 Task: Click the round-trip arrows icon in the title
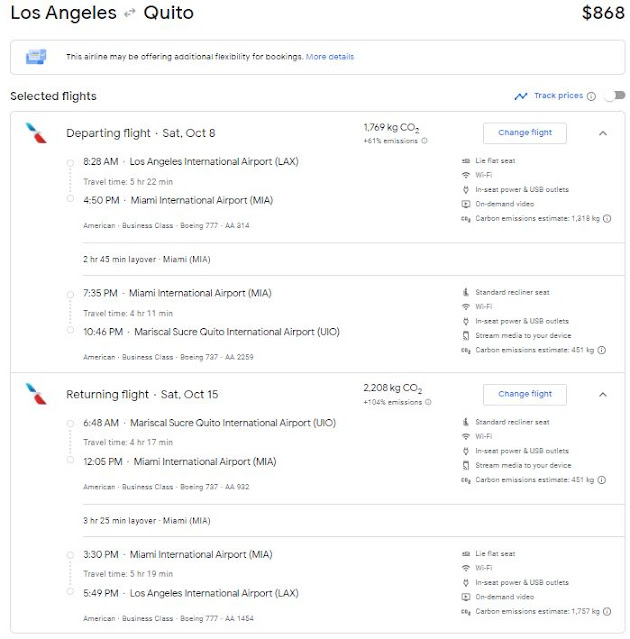[x=128, y=14]
